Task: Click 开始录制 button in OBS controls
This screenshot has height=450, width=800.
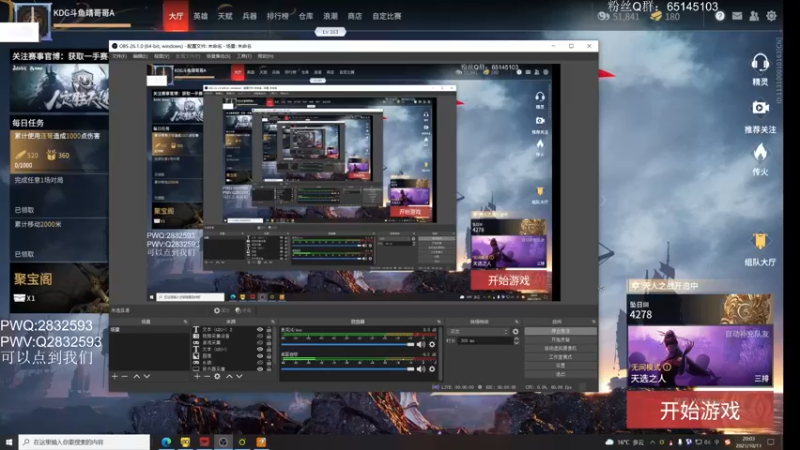Action: tap(560, 340)
